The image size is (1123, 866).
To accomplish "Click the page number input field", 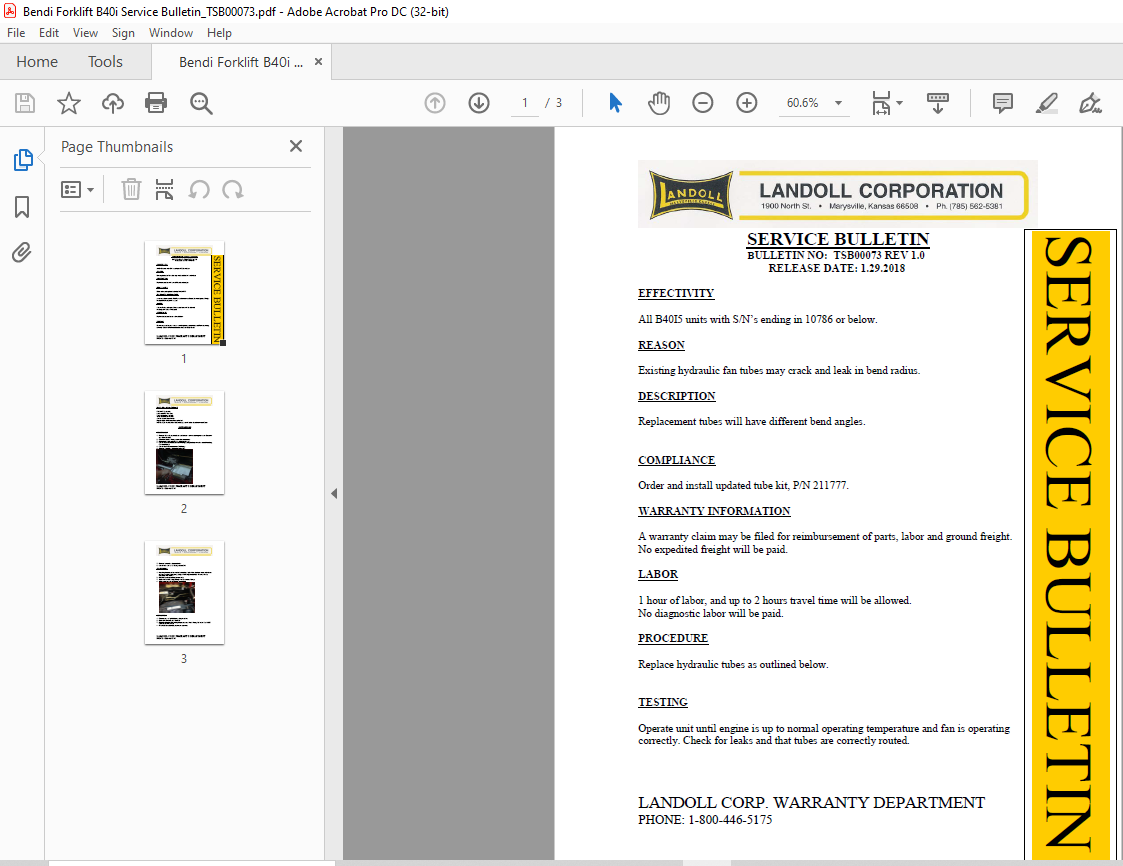I will click(525, 103).
